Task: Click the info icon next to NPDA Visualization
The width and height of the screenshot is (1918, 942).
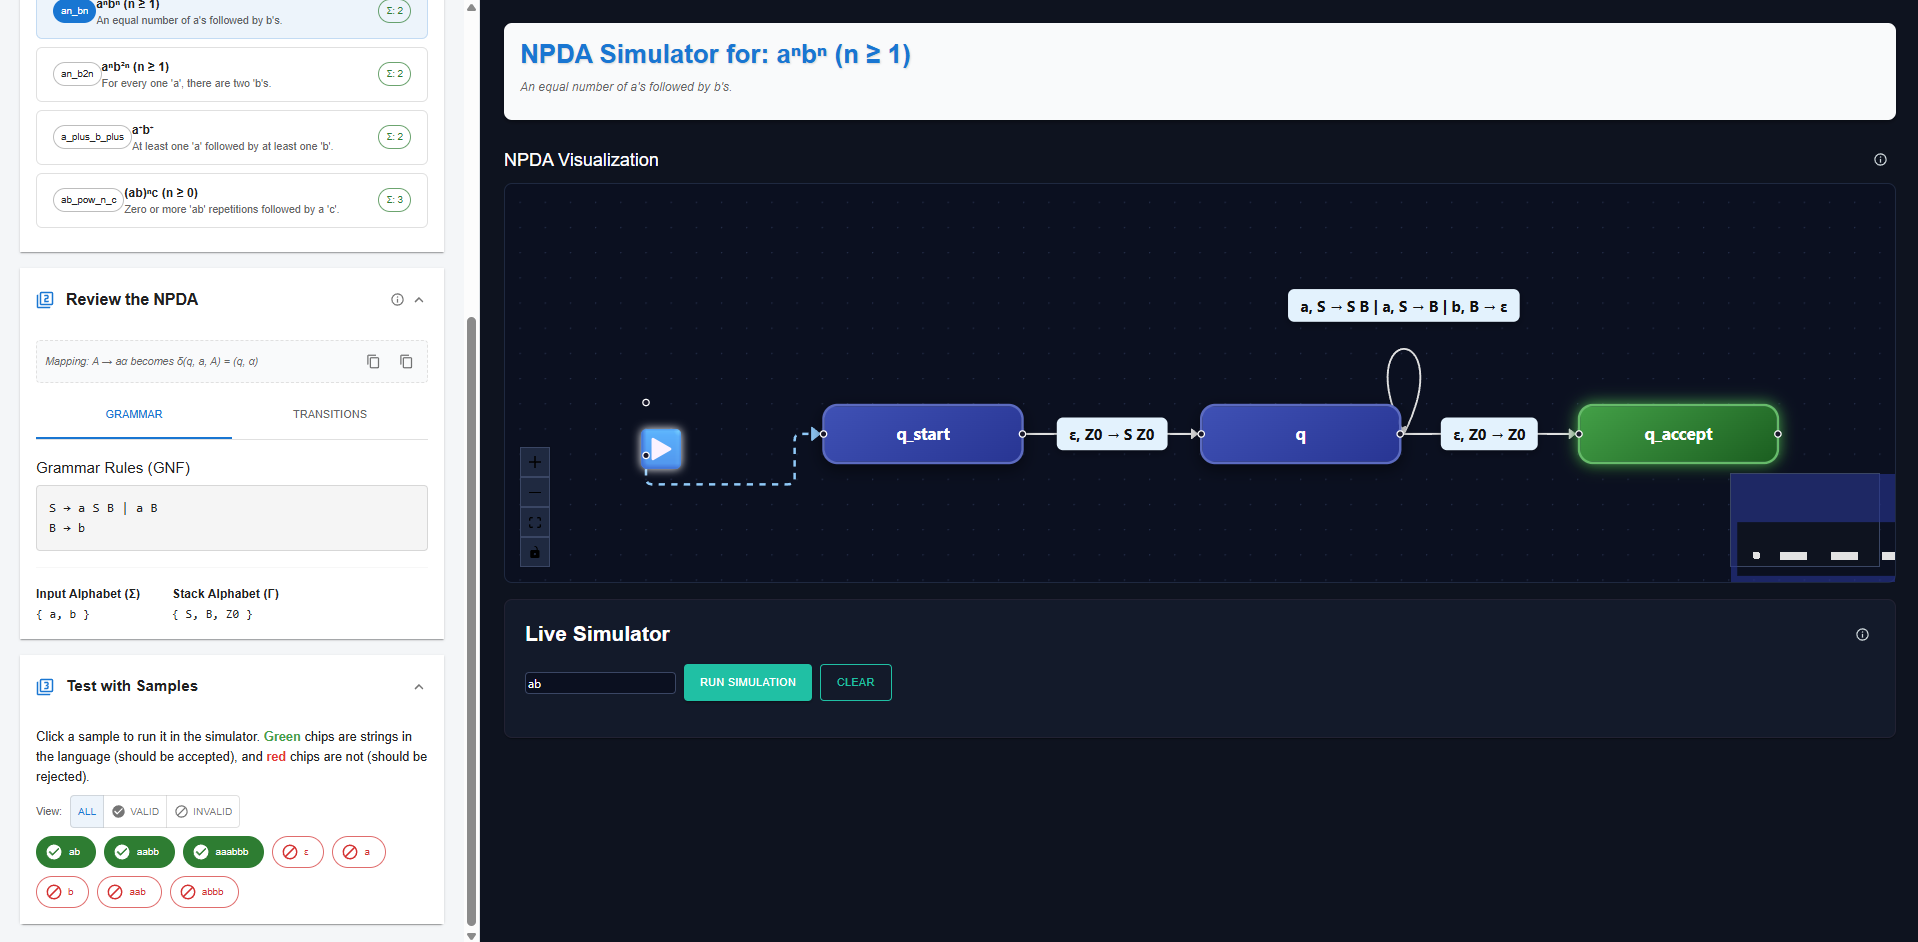Action: click(x=1880, y=160)
